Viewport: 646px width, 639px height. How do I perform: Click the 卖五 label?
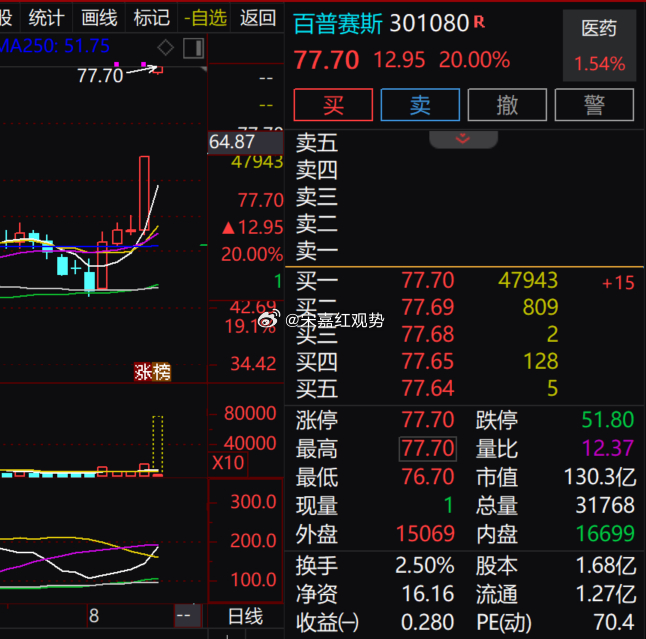[317, 143]
